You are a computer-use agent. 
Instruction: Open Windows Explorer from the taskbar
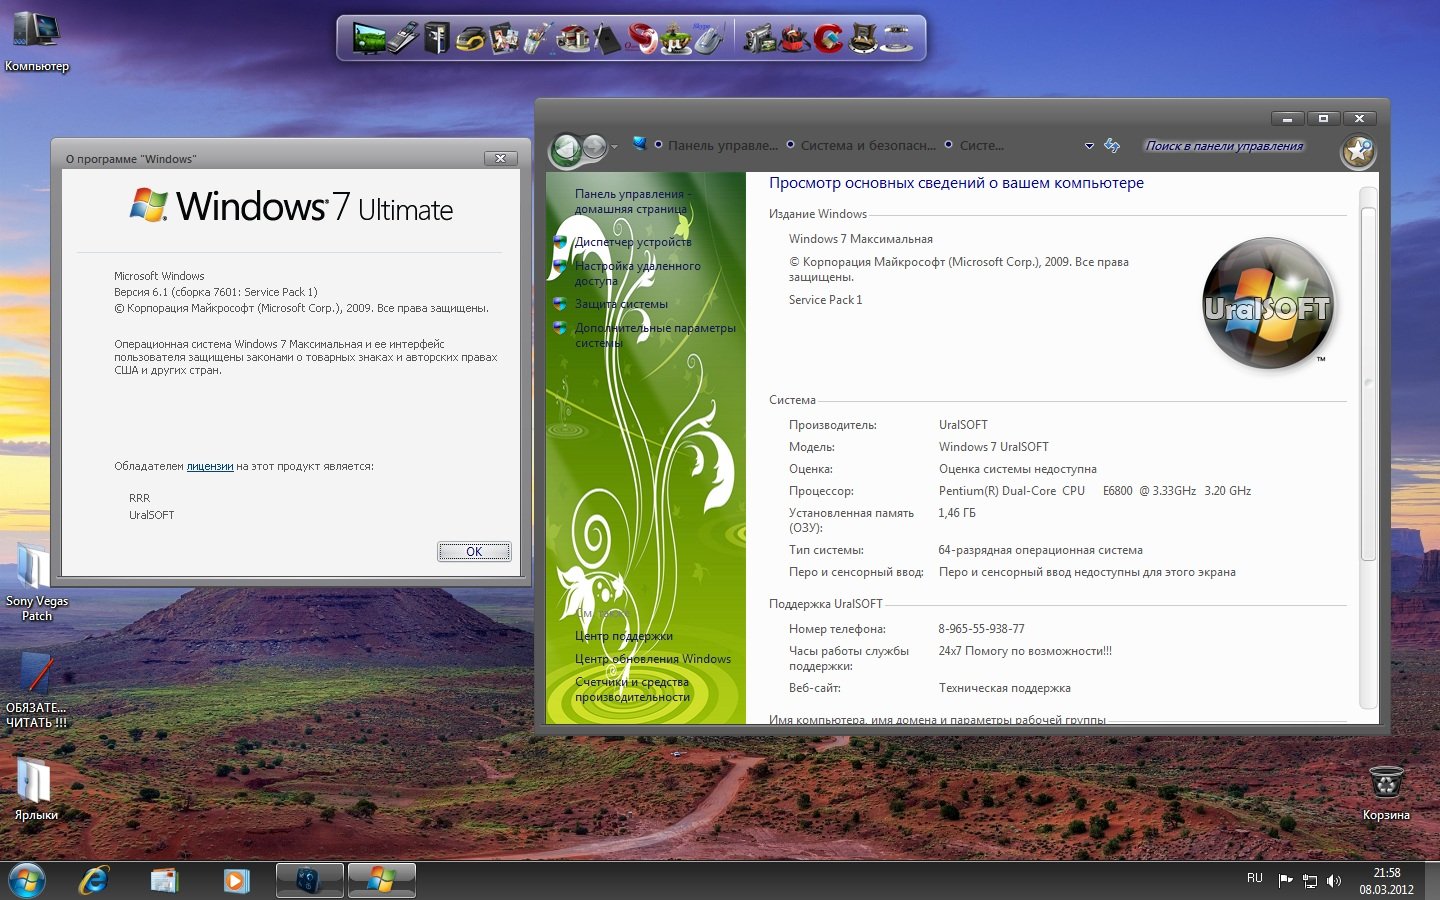164,880
